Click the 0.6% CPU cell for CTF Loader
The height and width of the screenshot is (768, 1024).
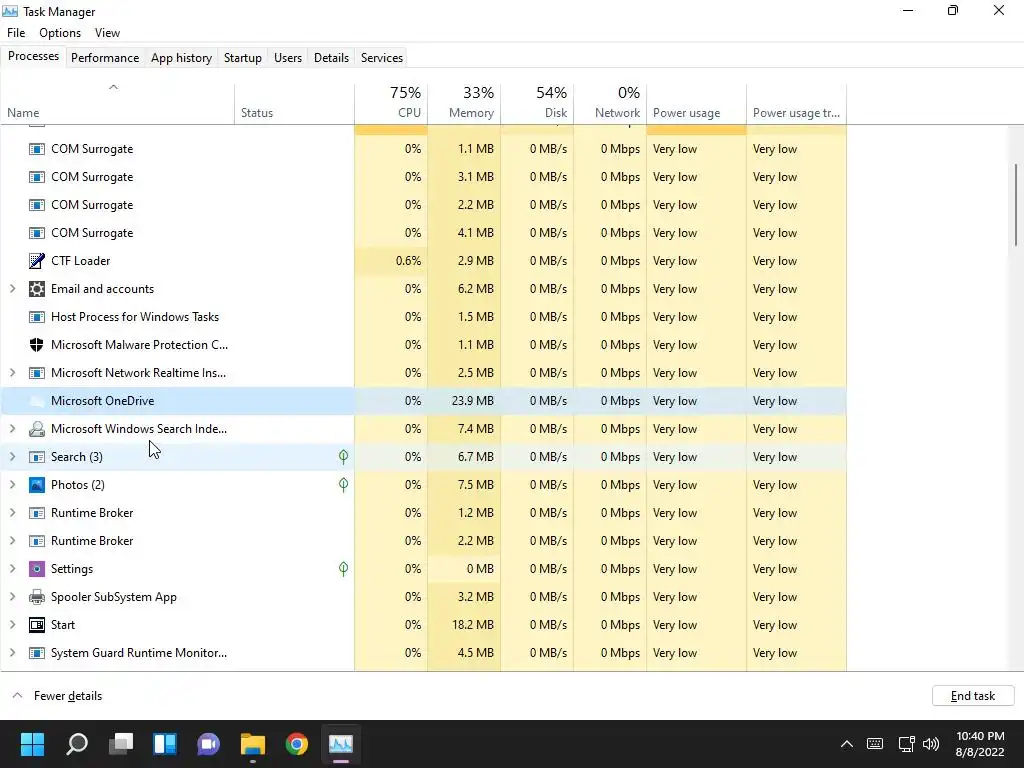(391, 261)
